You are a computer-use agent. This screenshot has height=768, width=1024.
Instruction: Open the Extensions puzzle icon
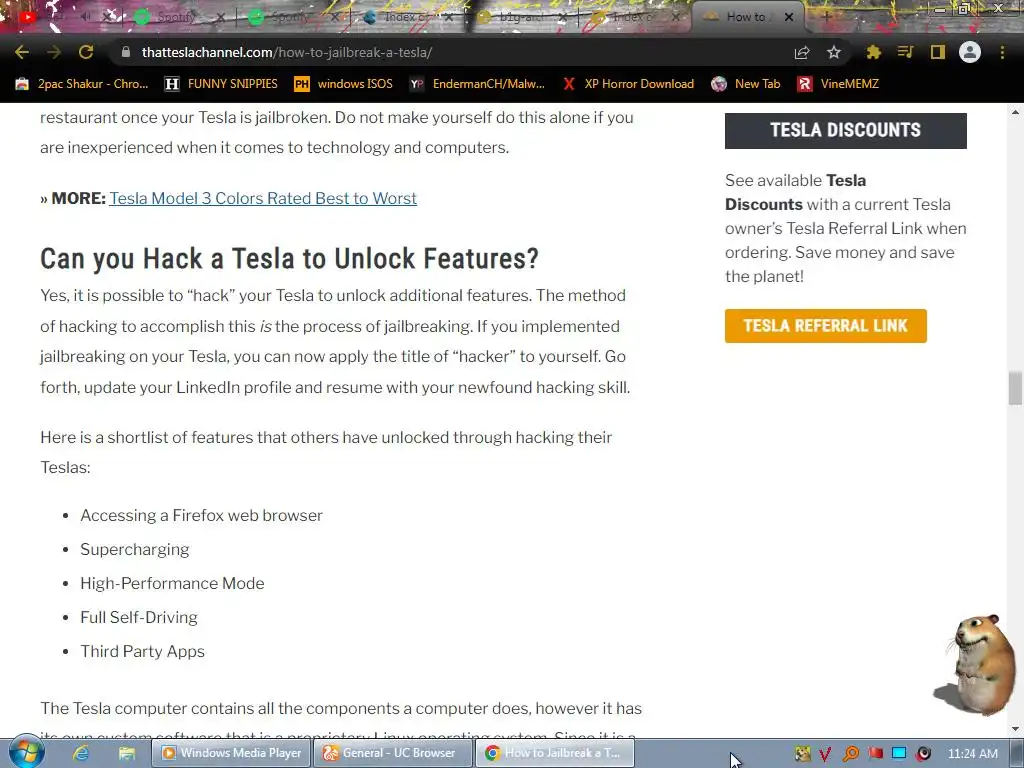[x=873, y=52]
